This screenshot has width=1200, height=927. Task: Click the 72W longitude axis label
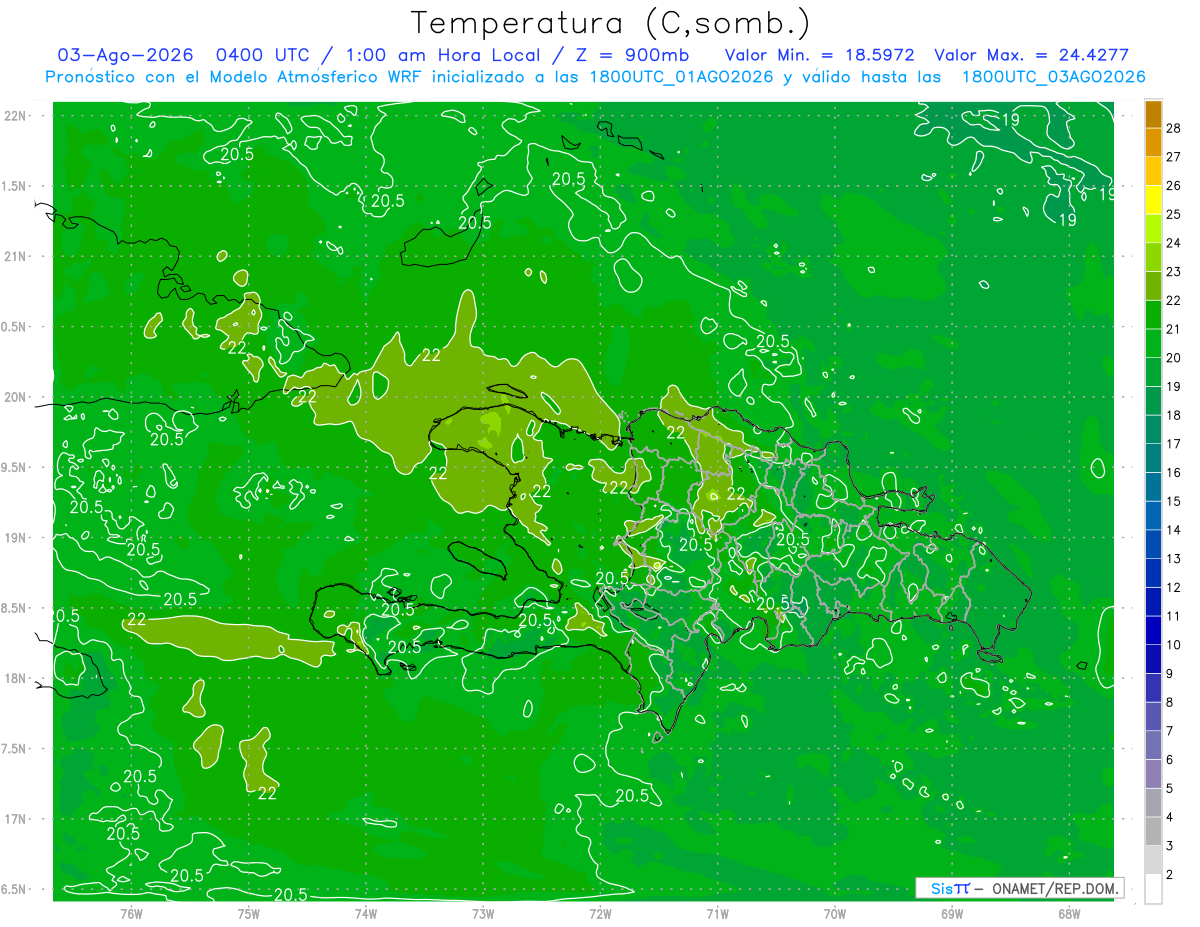(x=600, y=912)
